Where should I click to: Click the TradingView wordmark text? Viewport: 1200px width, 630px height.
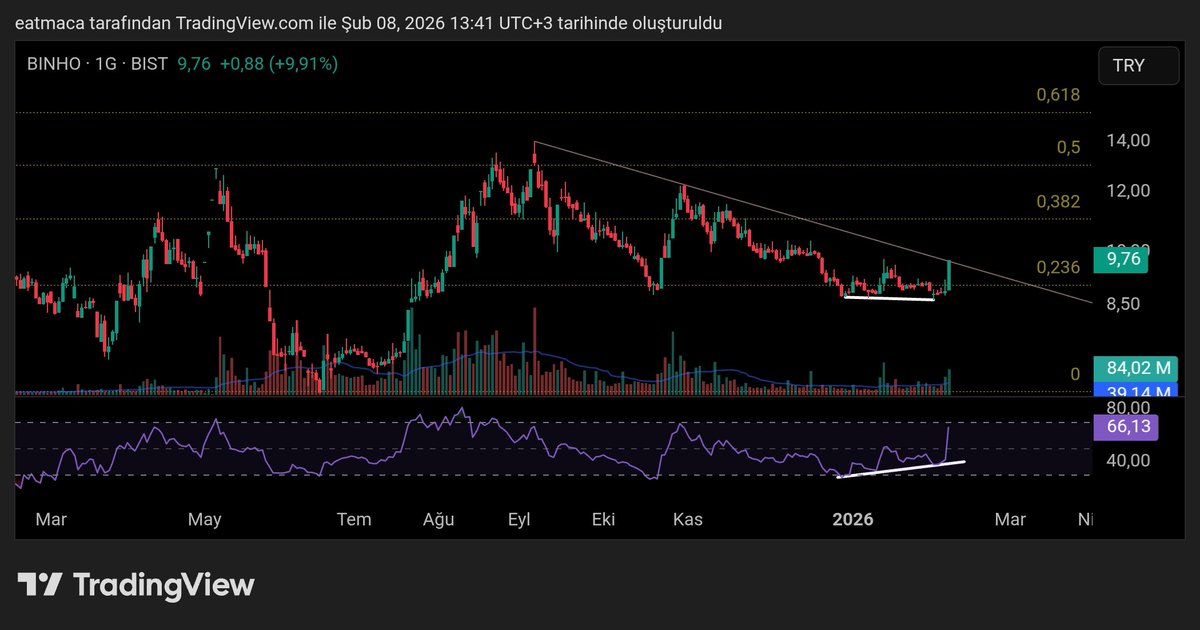tap(164, 585)
